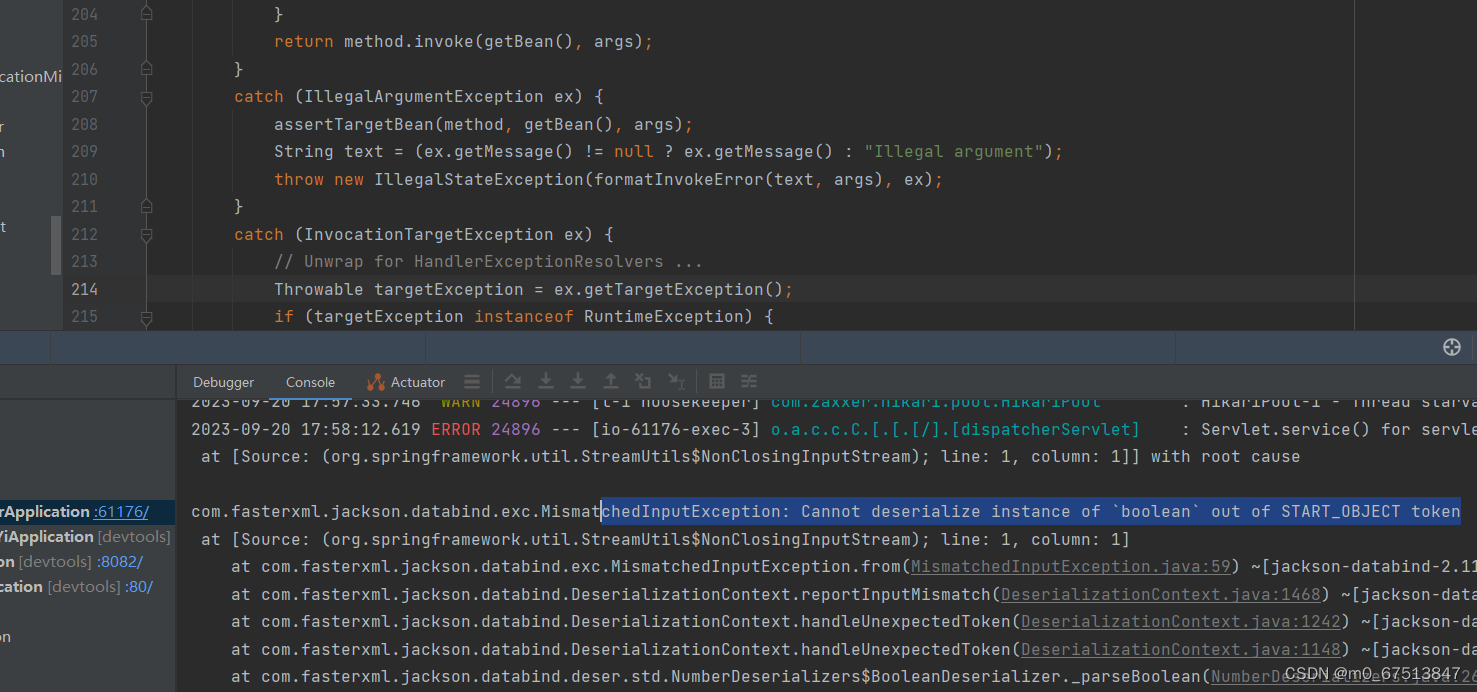Select the Step Over debugger icon

[512, 381]
